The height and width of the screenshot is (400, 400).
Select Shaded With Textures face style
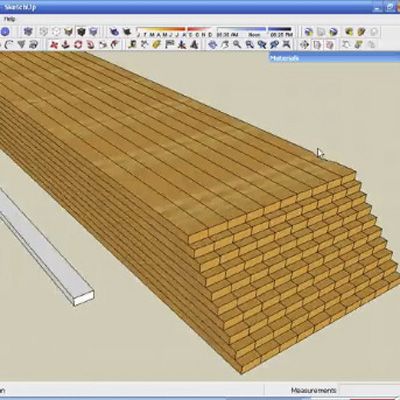click(81, 32)
